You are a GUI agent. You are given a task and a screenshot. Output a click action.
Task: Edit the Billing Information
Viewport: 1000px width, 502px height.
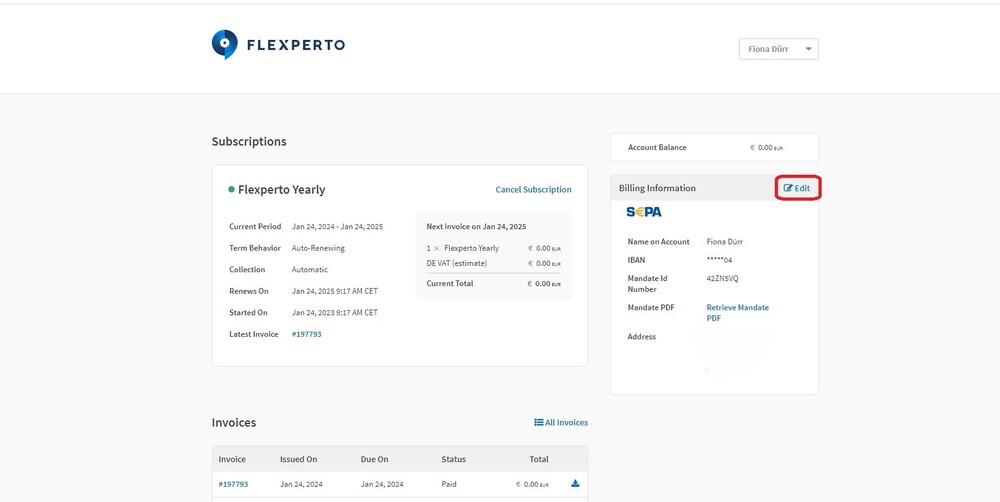797,188
